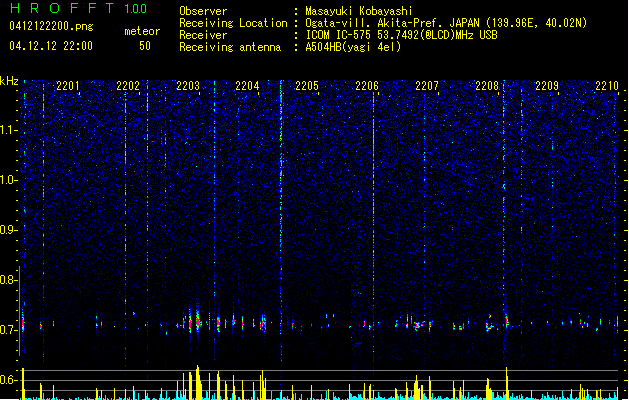Image resolution: width=629 pixels, height=400 pixels.
Task: Click the Receiving antenna label
Action: (x=230, y=47)
